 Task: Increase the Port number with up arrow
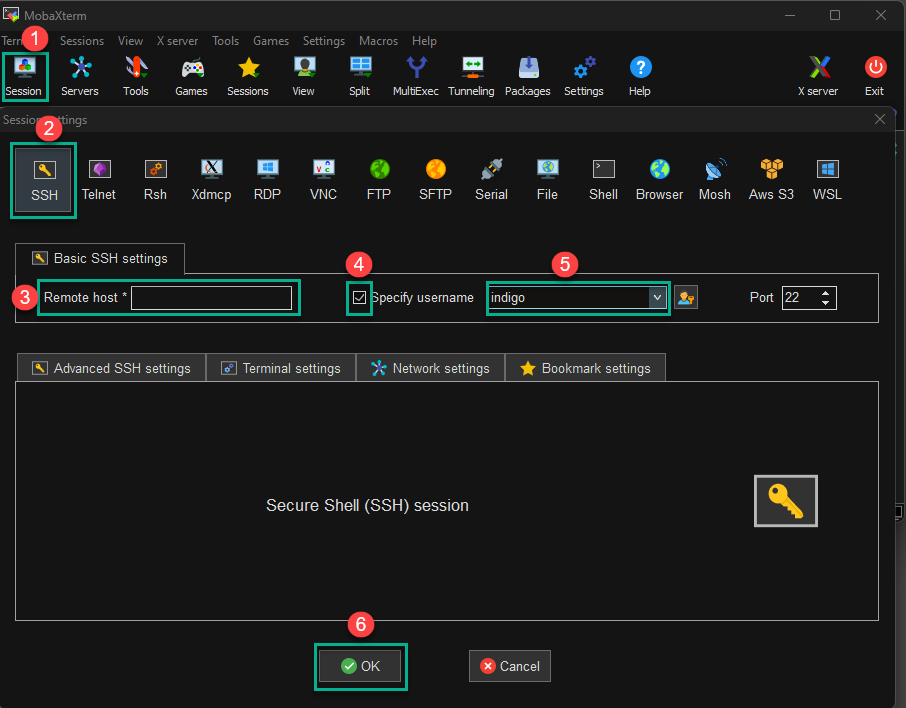[x=826, y=293]
